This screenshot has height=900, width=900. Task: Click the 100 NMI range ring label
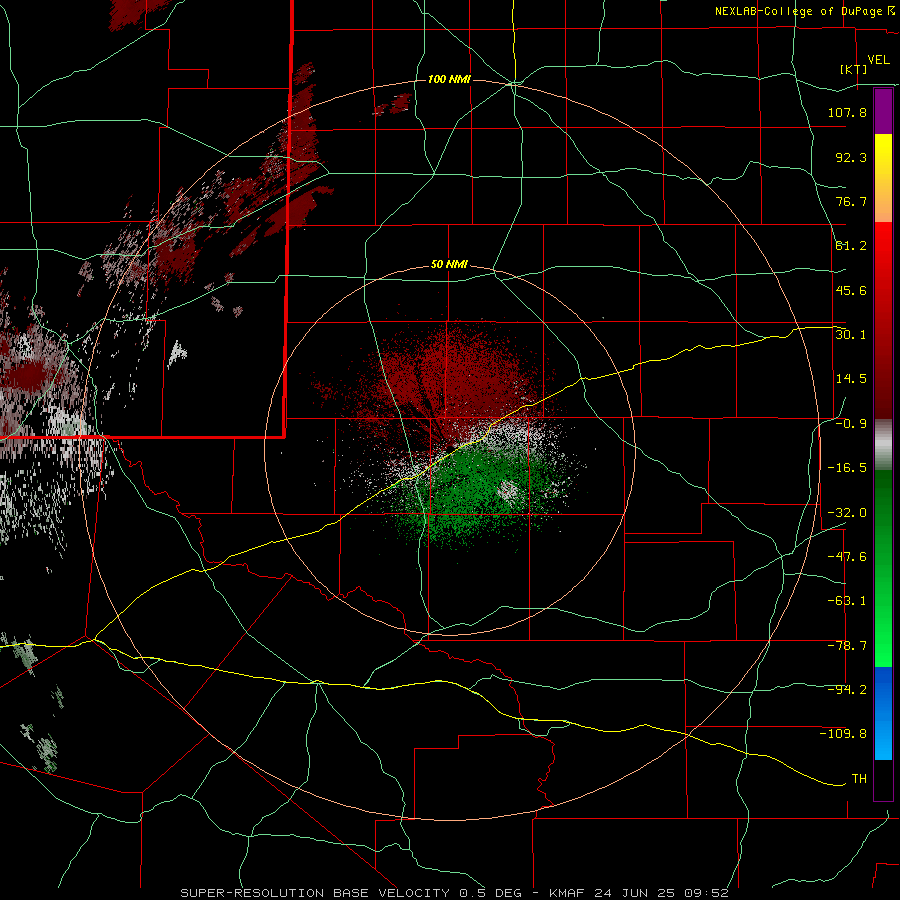pos(449,79)
